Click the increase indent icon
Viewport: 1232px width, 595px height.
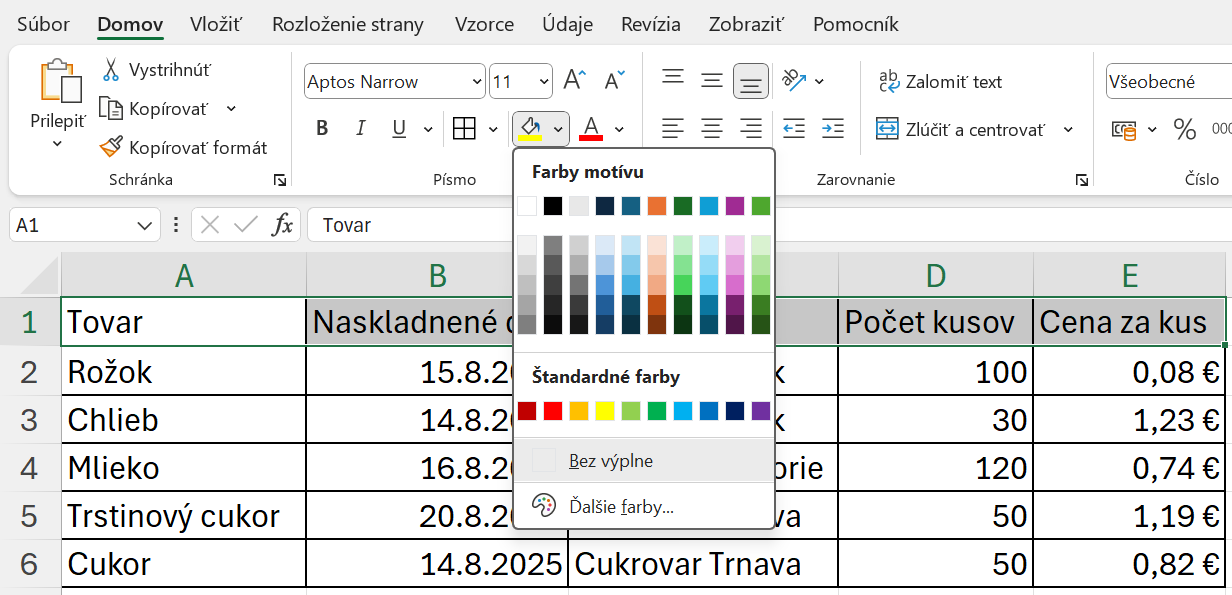[832, 129]
